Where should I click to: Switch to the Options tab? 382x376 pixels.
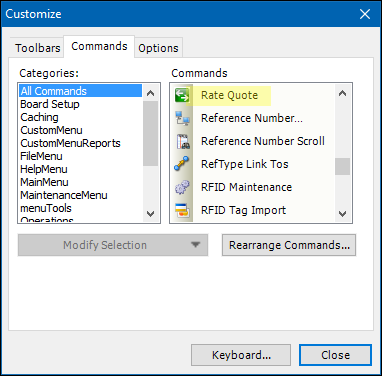tap(158, 48)
